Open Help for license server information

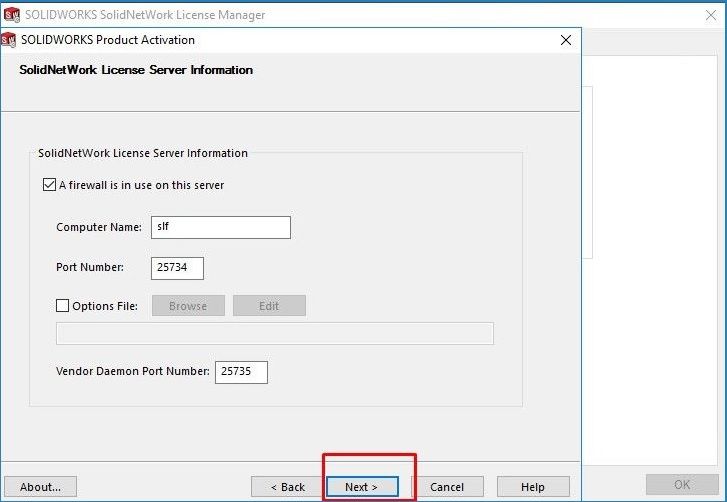tap(533, 487)
